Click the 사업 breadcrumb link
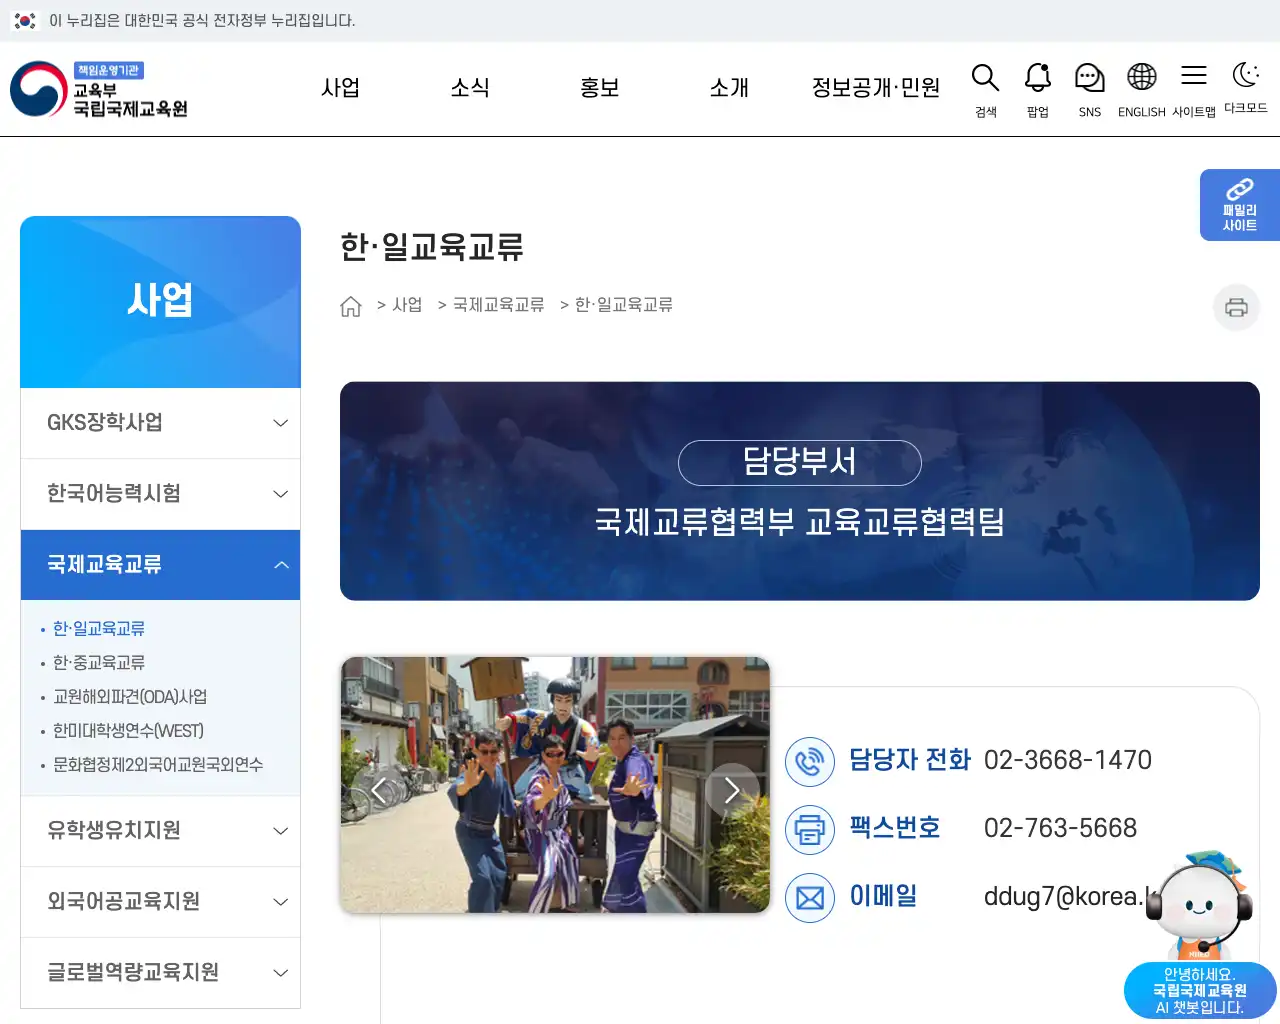 point(407,305)
